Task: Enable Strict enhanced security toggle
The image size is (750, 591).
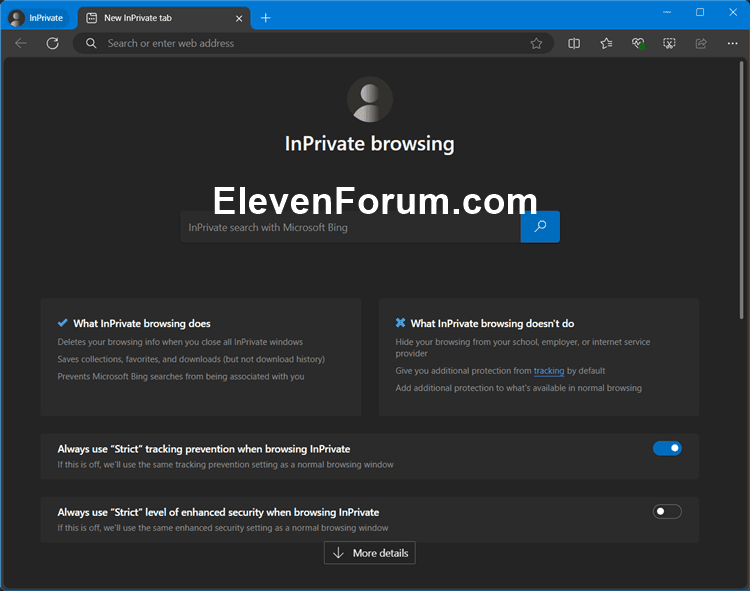Action: point(667,512)
